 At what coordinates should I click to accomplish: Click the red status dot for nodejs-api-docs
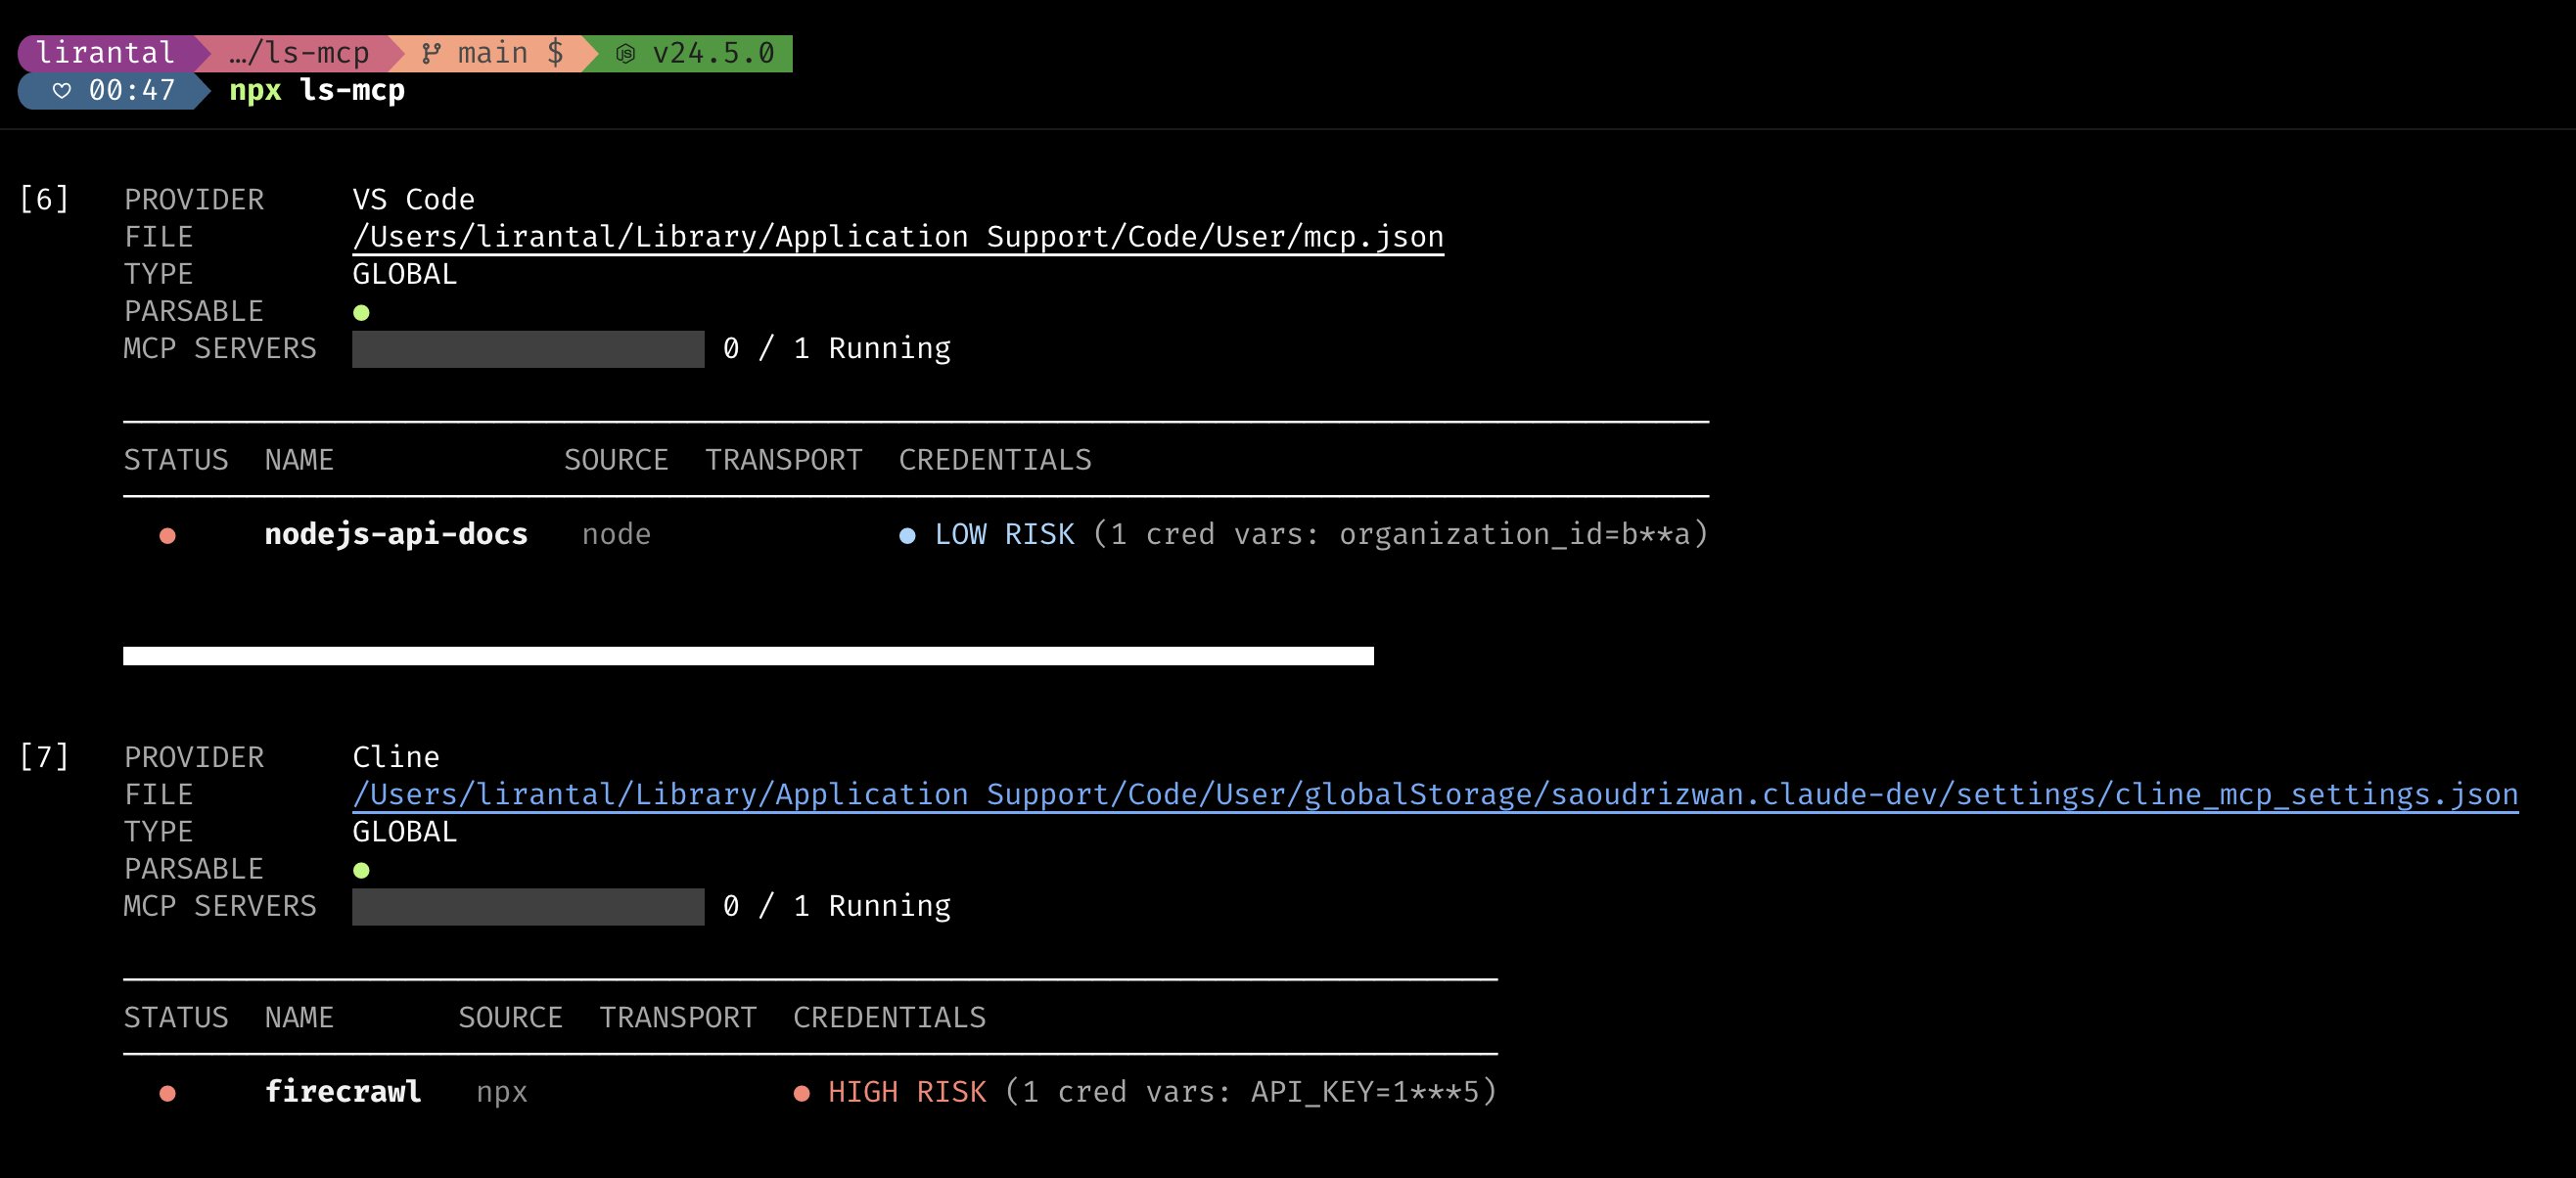tap(168, 534)
